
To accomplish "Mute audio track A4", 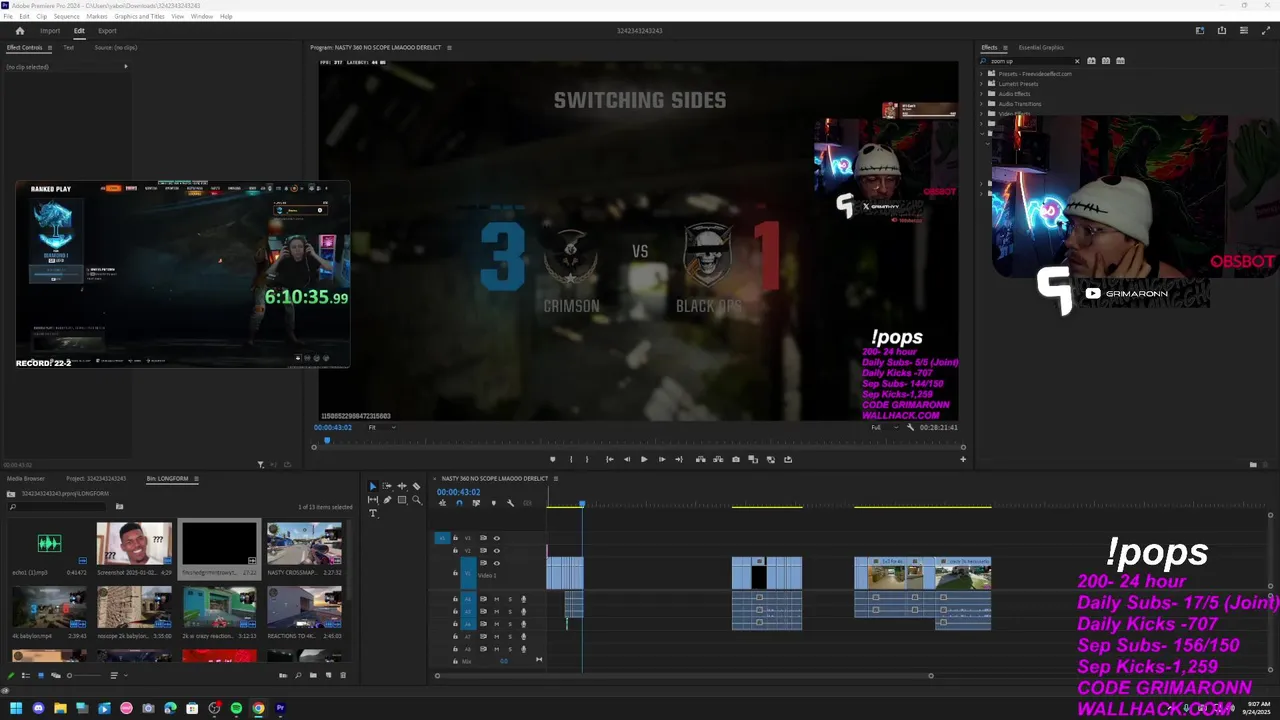I will (496, 599).
